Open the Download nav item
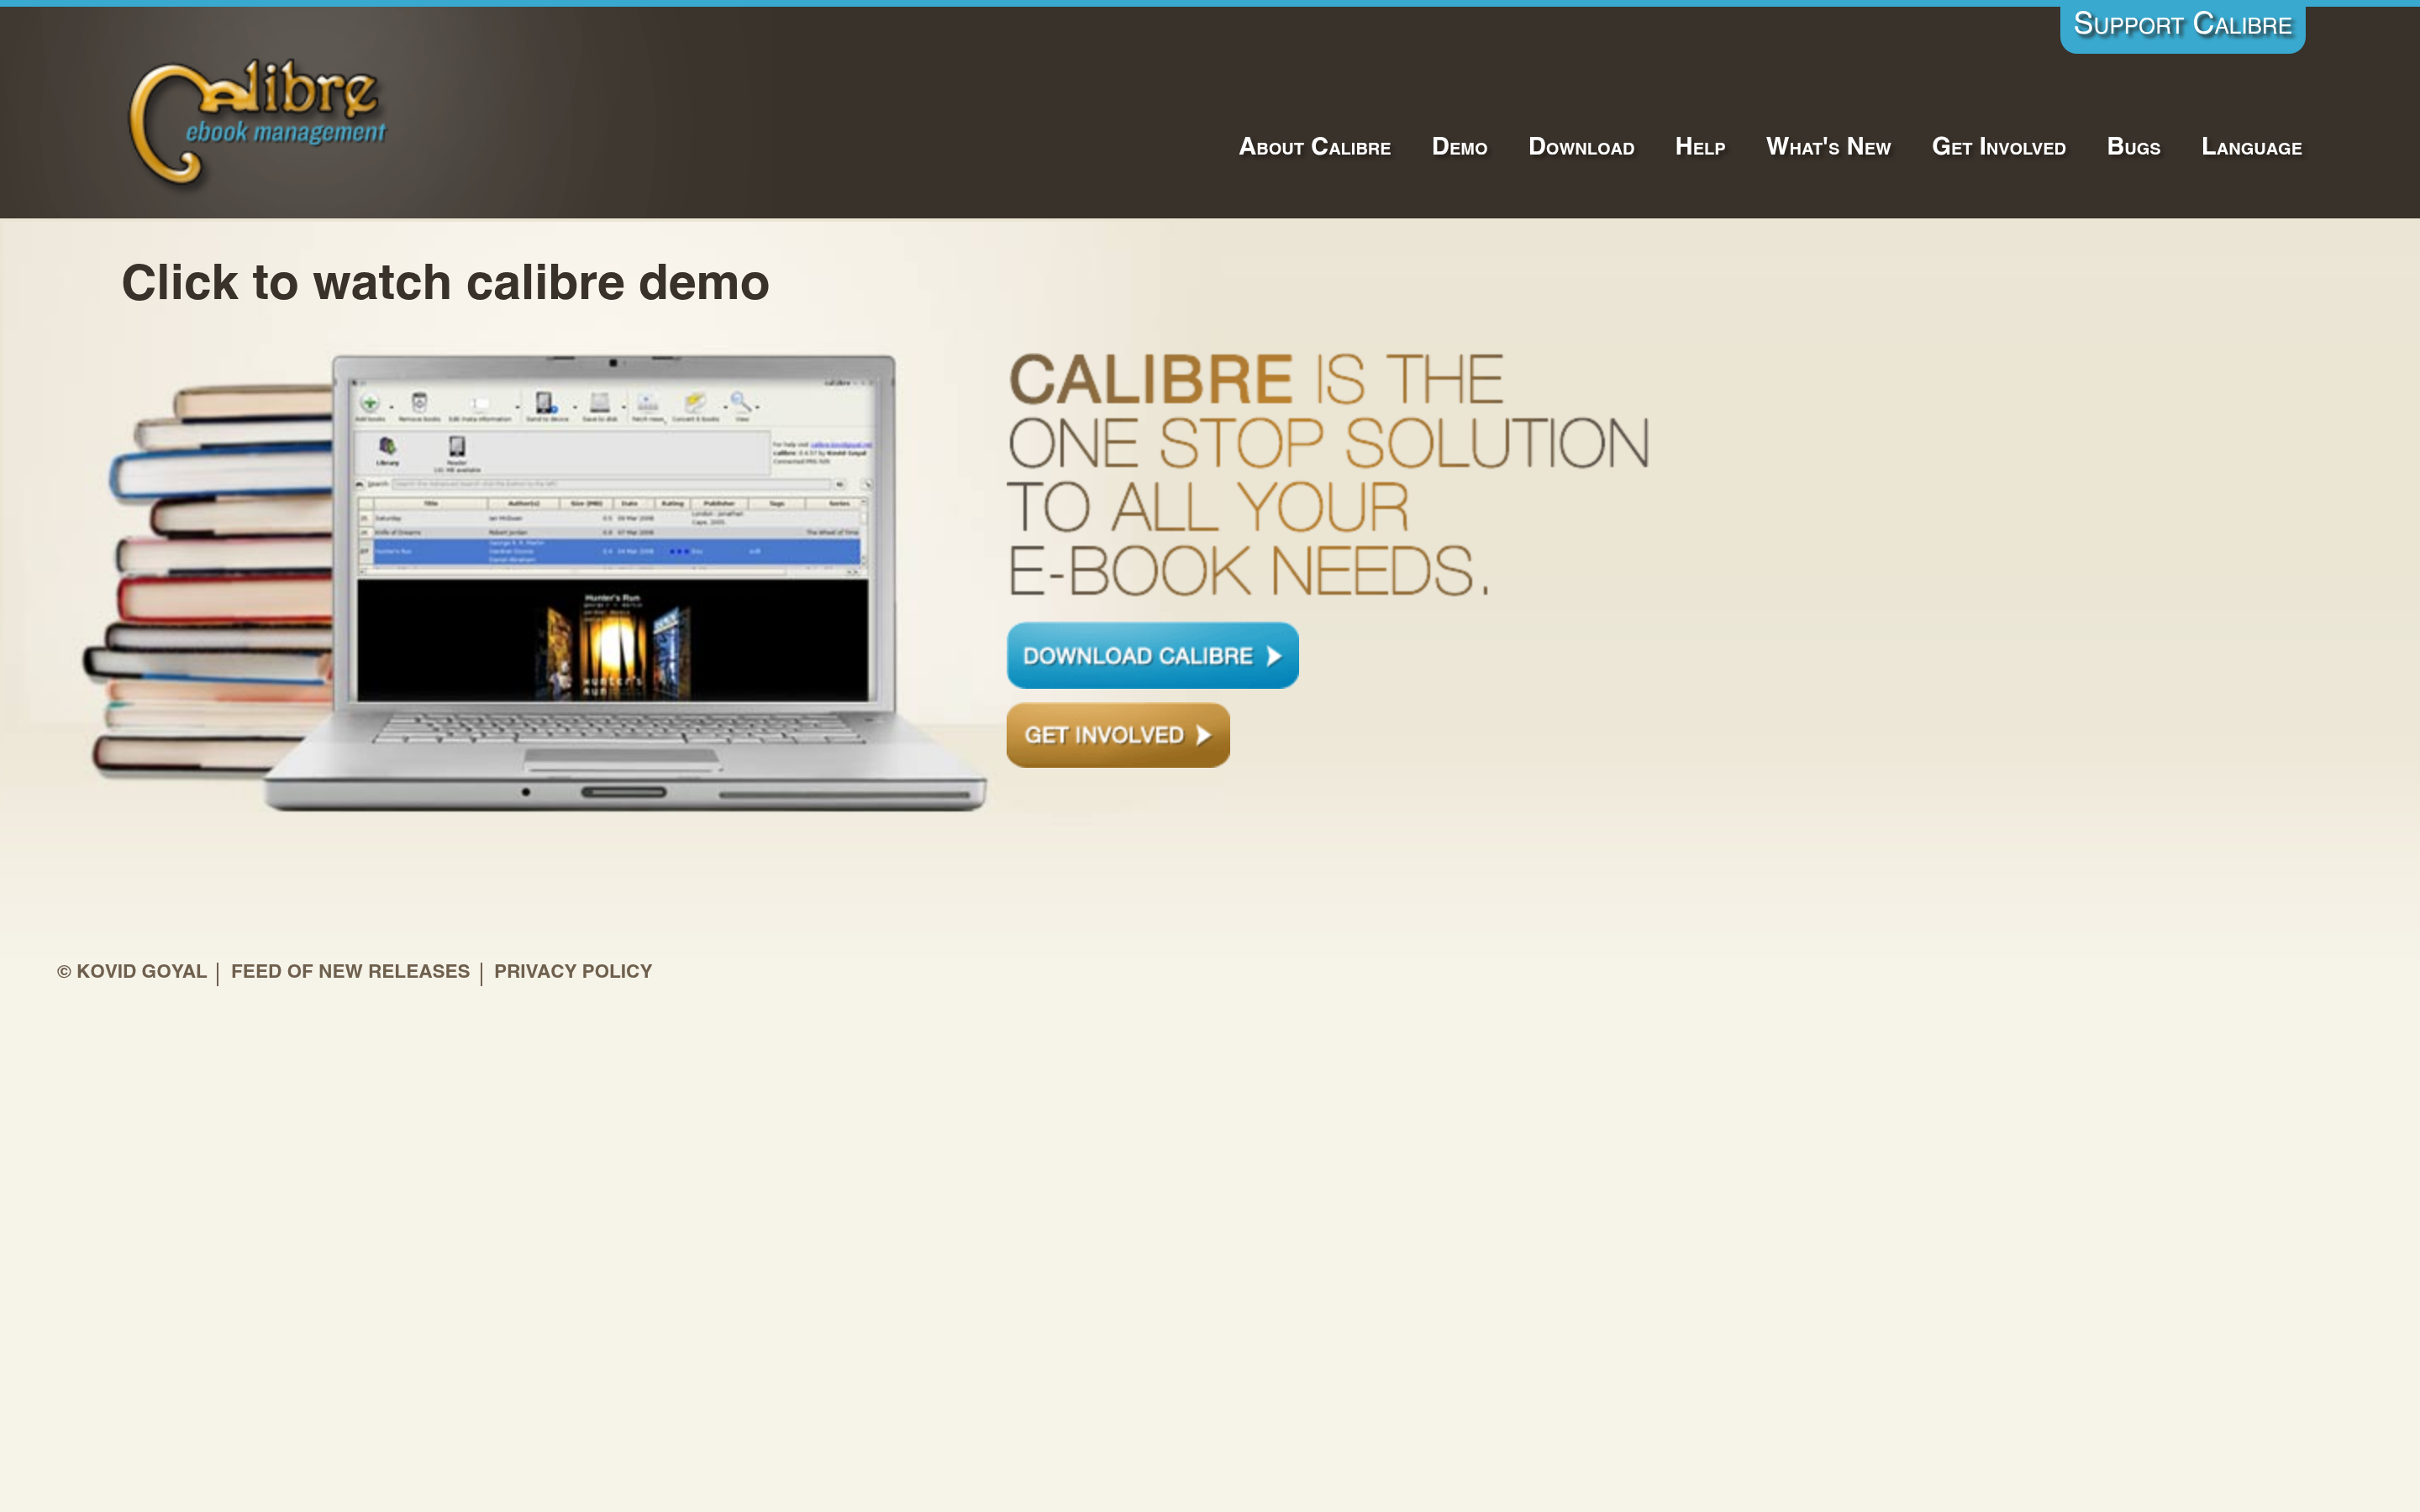Image resolution: width=2420 pixels, height=1512 pixels. [1581, 147]
